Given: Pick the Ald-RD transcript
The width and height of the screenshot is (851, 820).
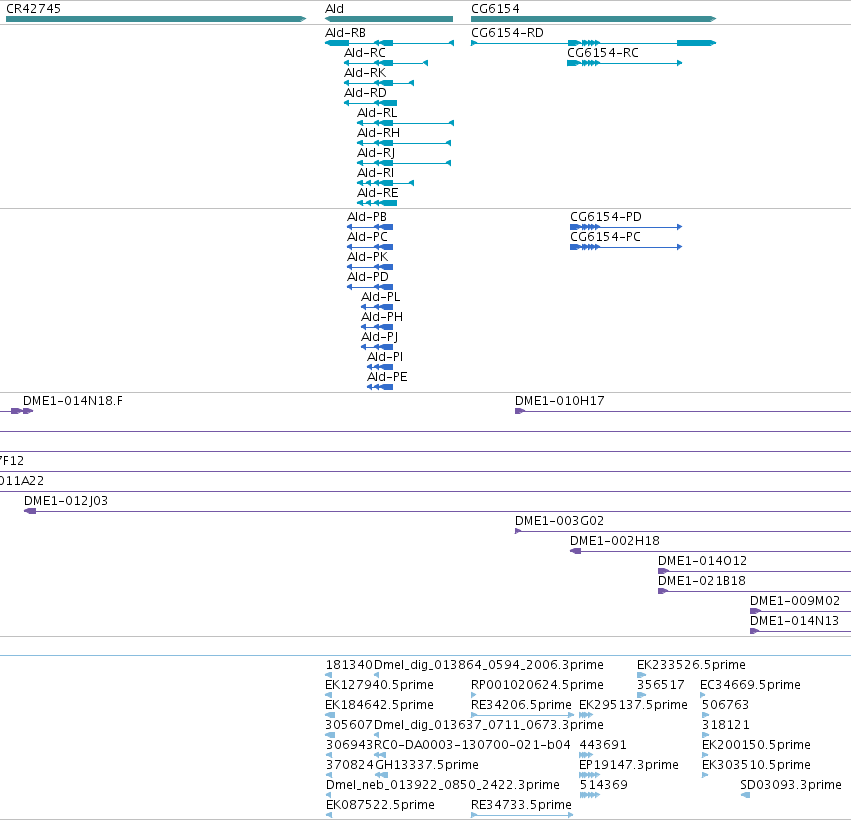Looking at the screenshot, I should 370,103.
